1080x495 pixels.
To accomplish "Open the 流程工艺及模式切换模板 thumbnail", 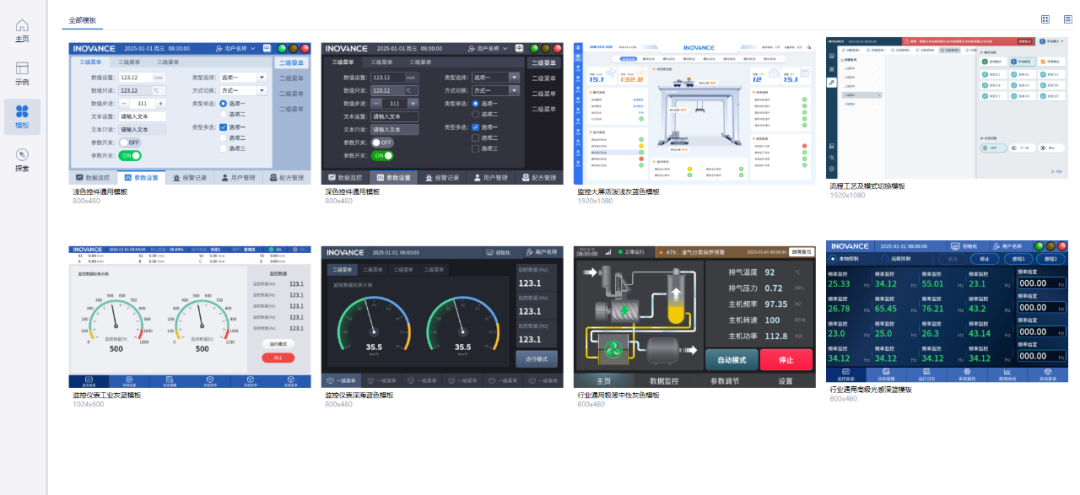I will (947, 108).
